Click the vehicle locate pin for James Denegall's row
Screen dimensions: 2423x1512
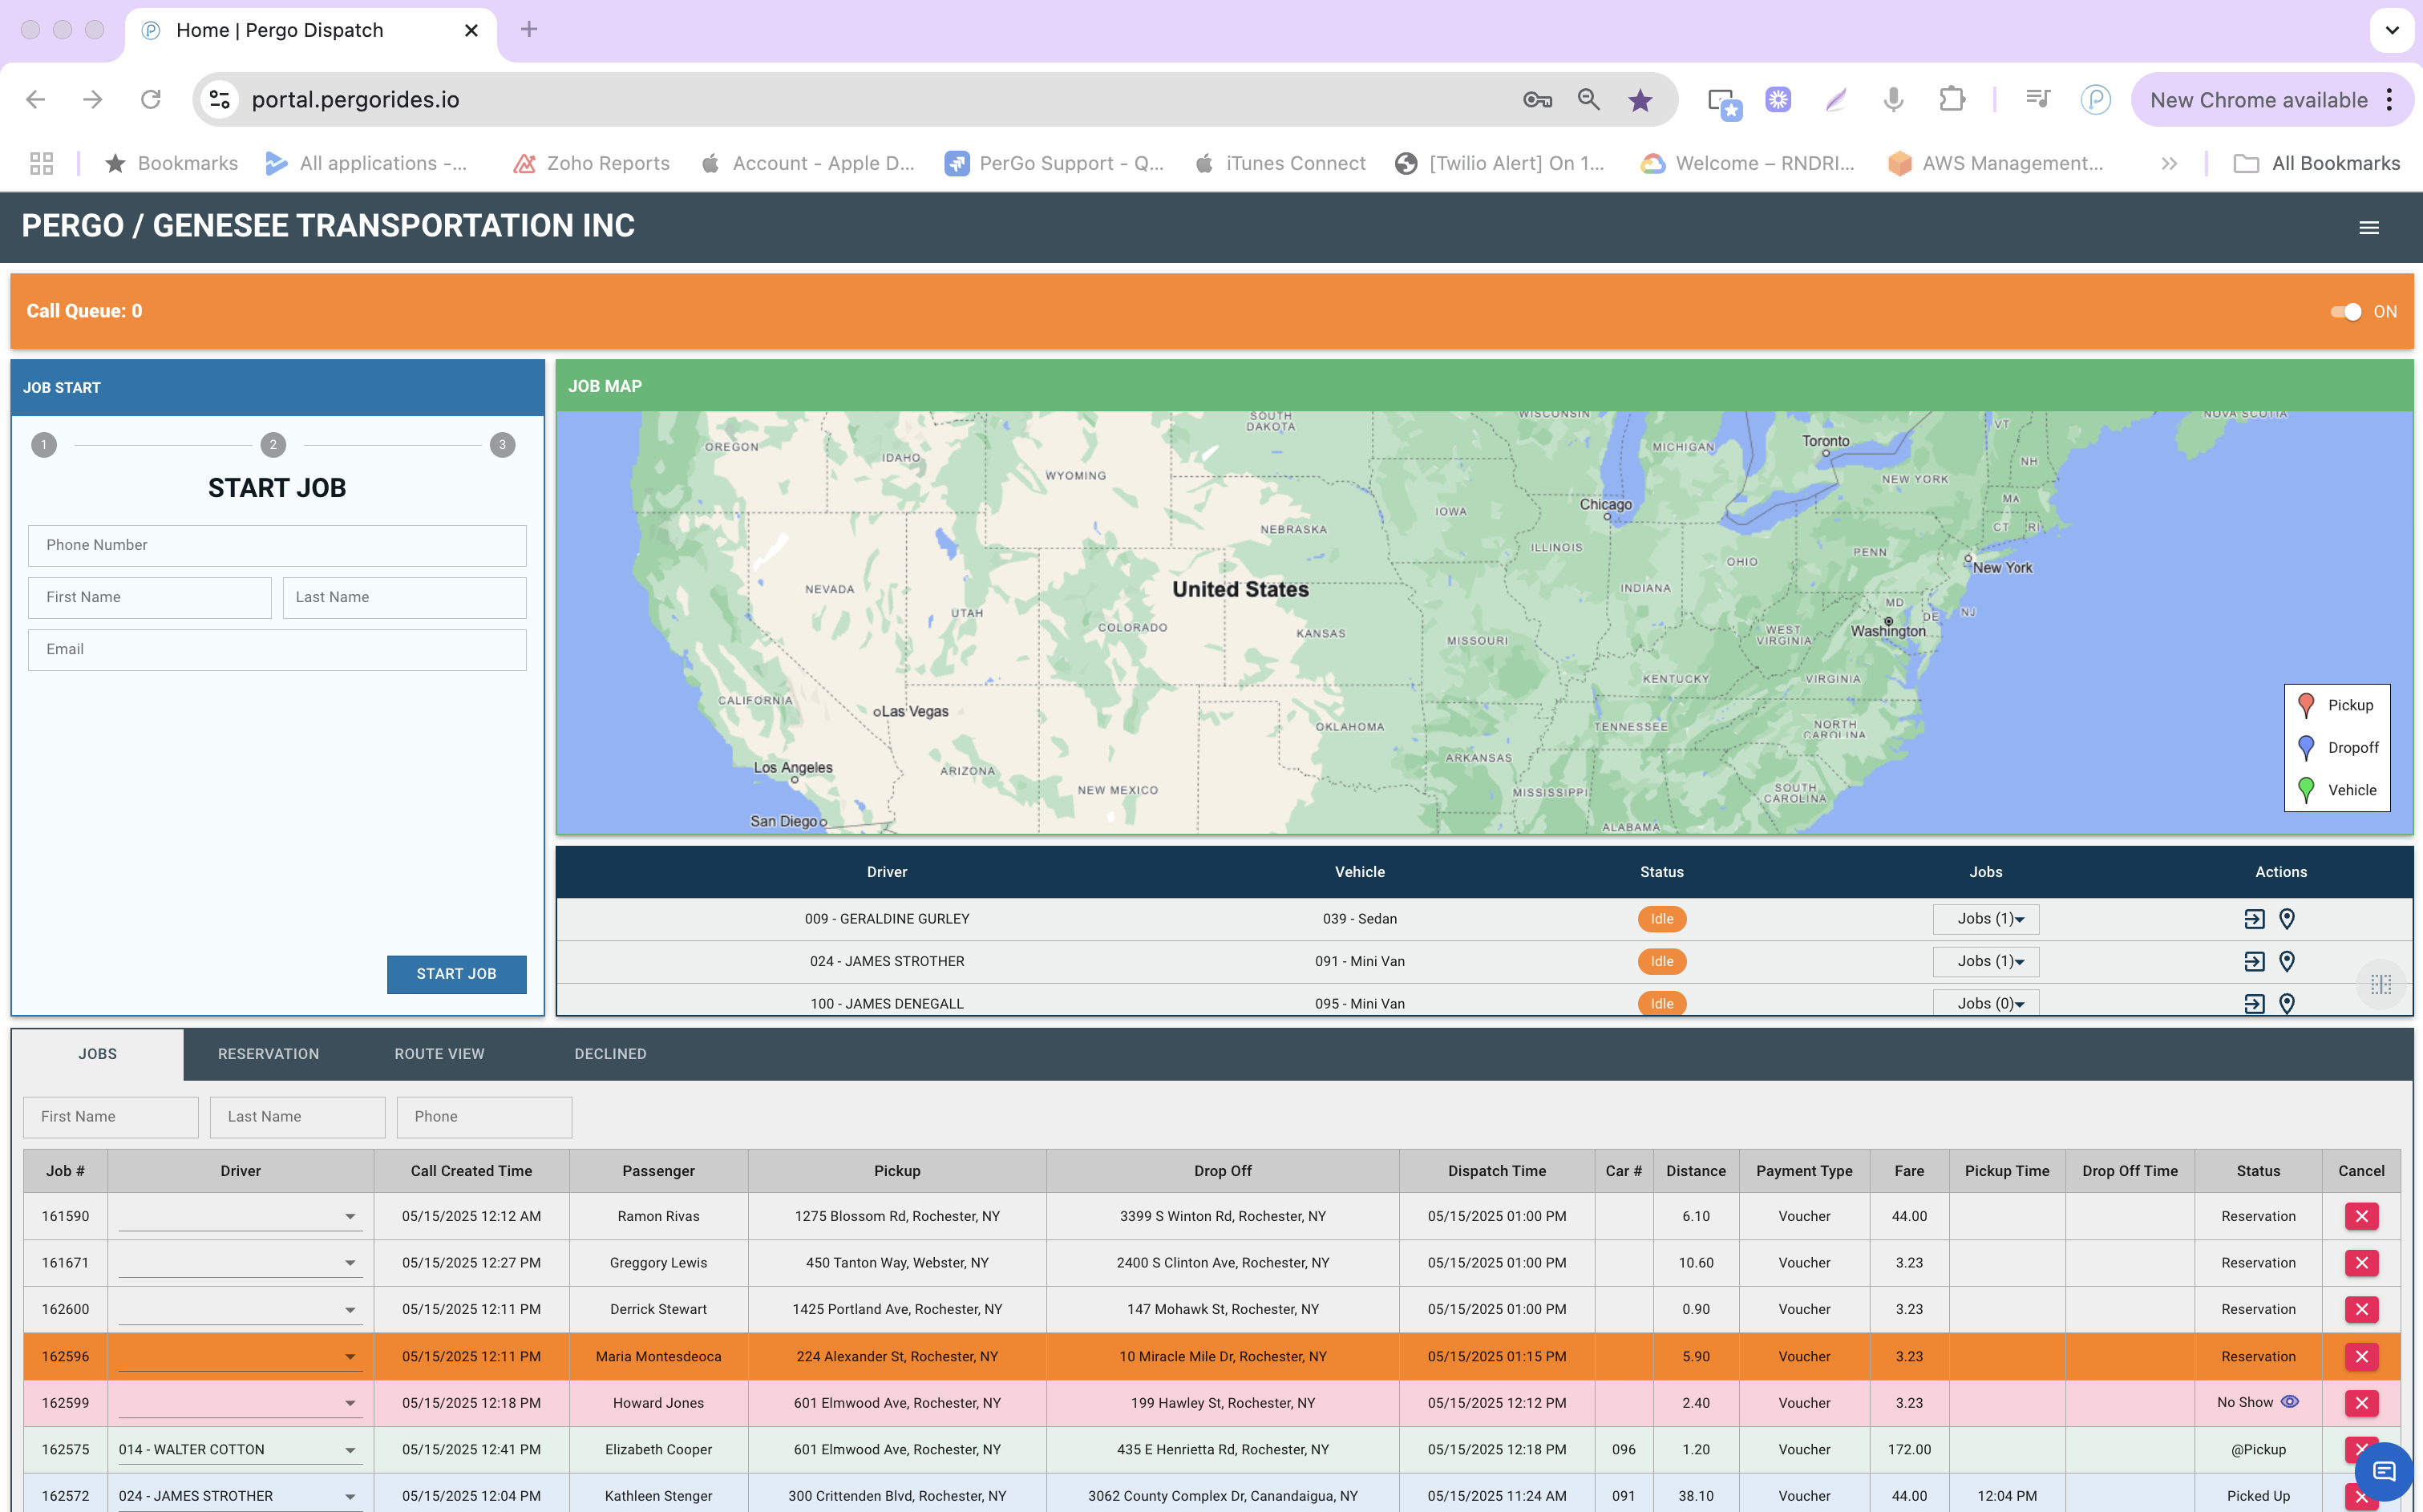[2287, 1004]
